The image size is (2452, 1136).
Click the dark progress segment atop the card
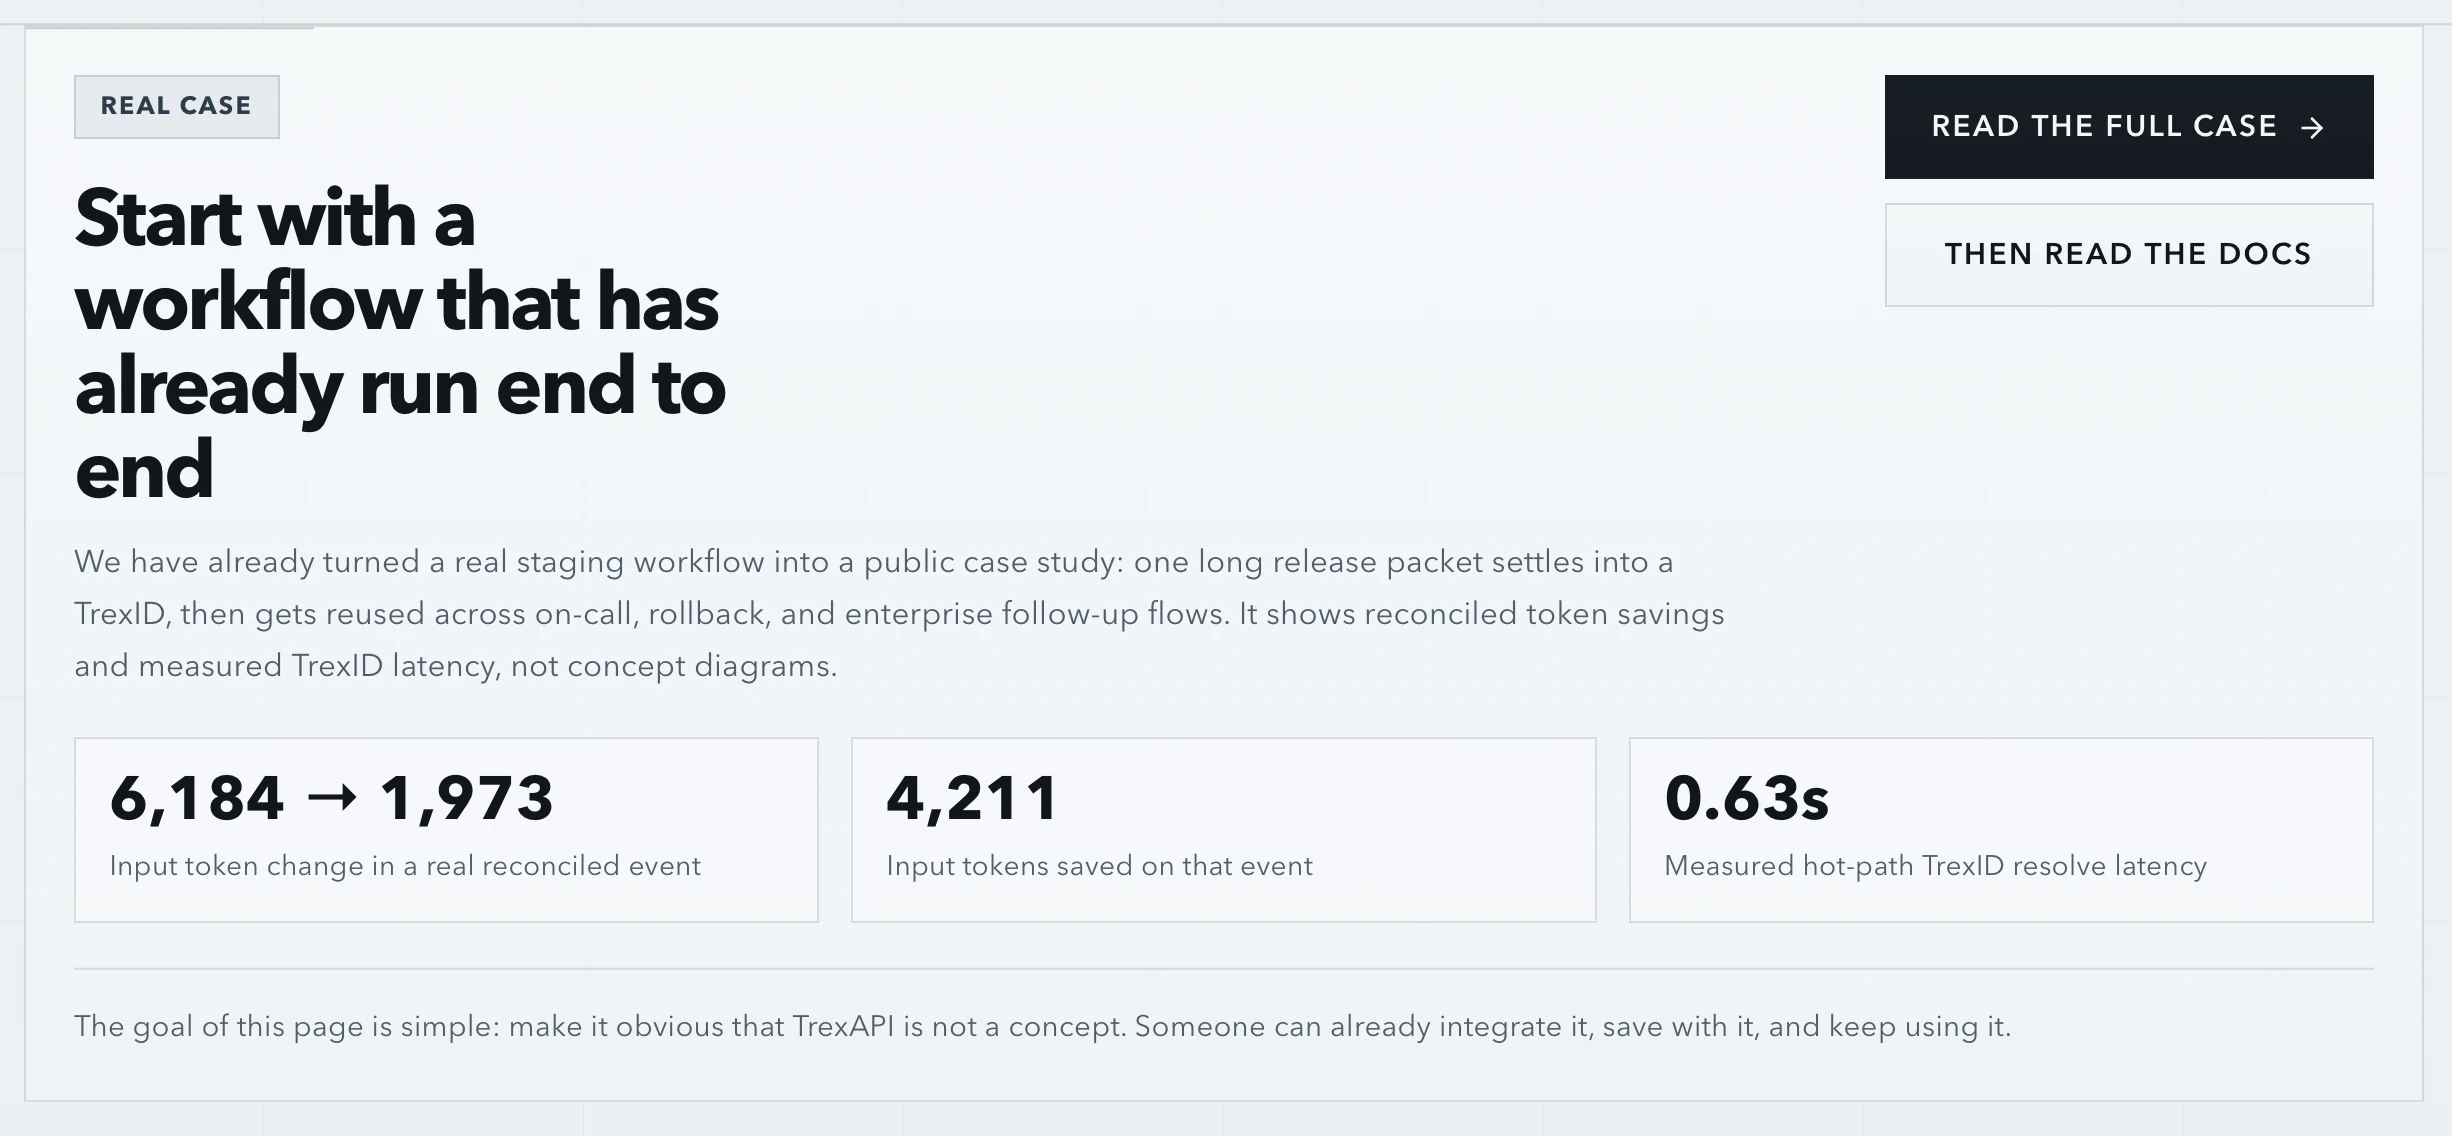click(x=170, y=27)
